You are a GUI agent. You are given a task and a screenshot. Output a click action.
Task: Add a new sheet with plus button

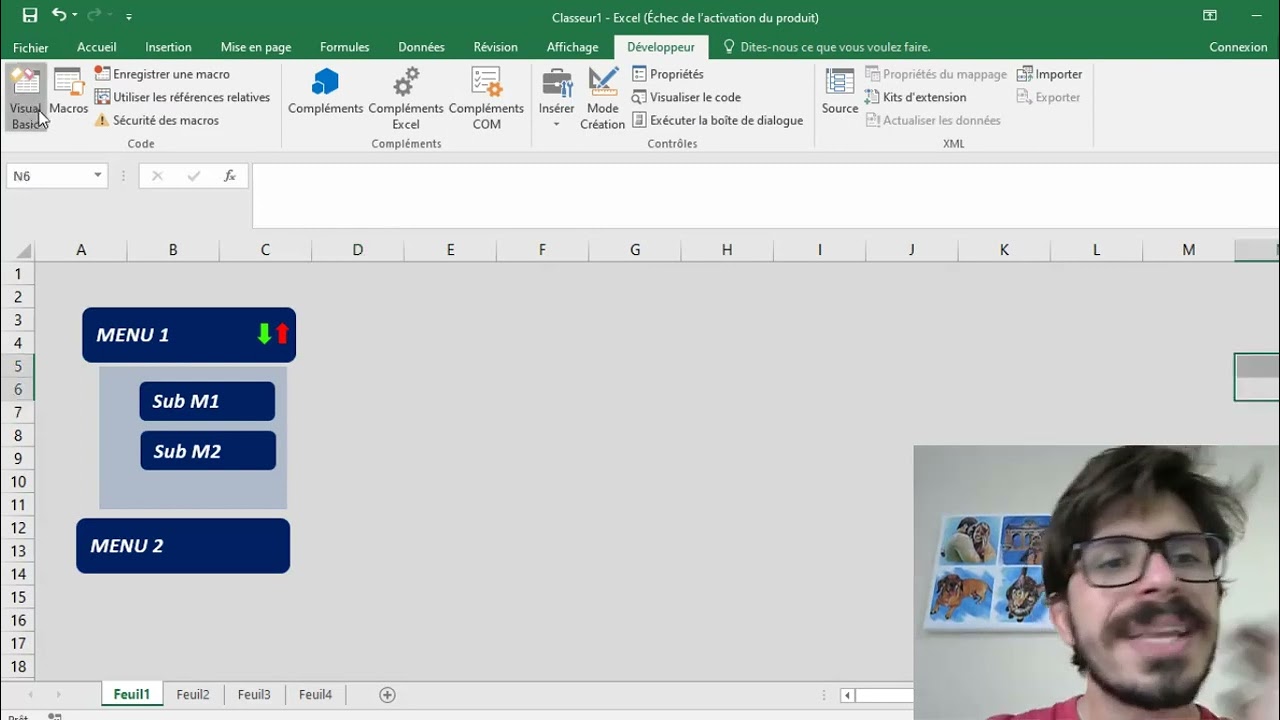[387, 695]
